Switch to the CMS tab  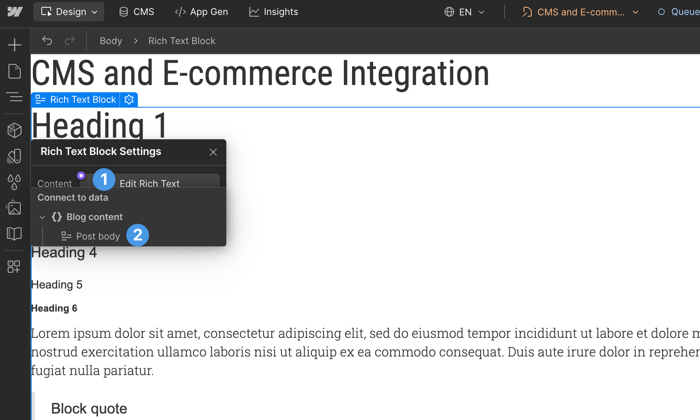(x=136, y=12)
